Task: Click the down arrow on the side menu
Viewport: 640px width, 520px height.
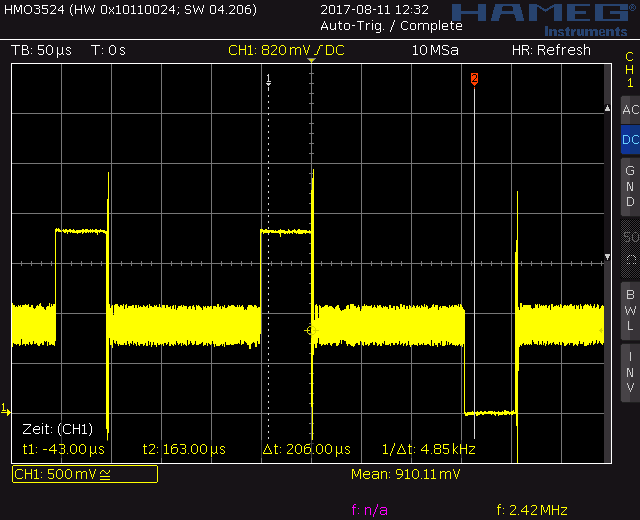Action: click(607, 257)
